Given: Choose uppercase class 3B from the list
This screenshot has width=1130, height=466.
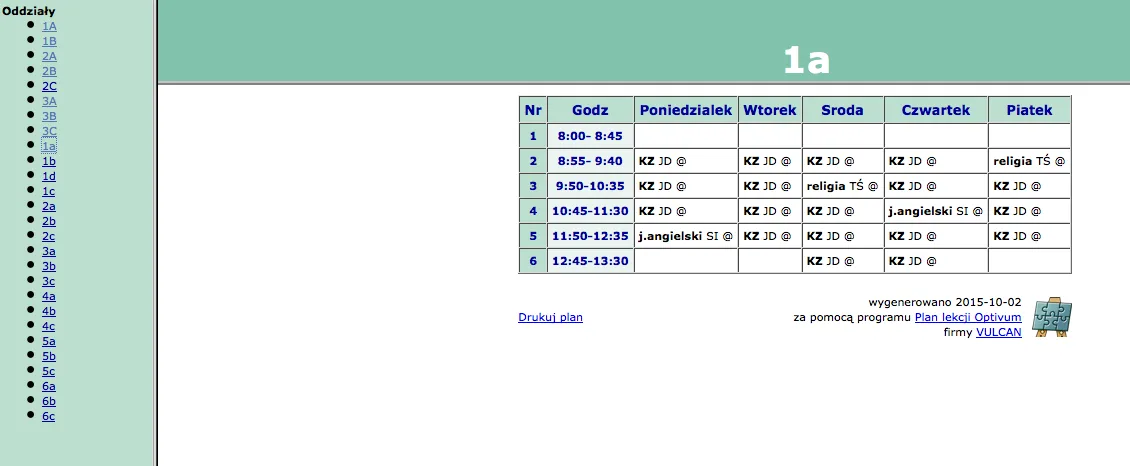Looking at the screenshot, I should [49, 116].
